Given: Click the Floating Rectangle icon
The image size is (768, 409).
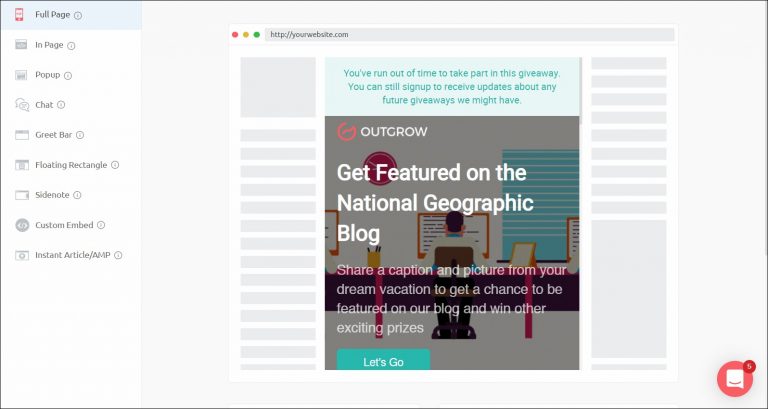Looking at the screenshot, I should click(x=21, y=165).
